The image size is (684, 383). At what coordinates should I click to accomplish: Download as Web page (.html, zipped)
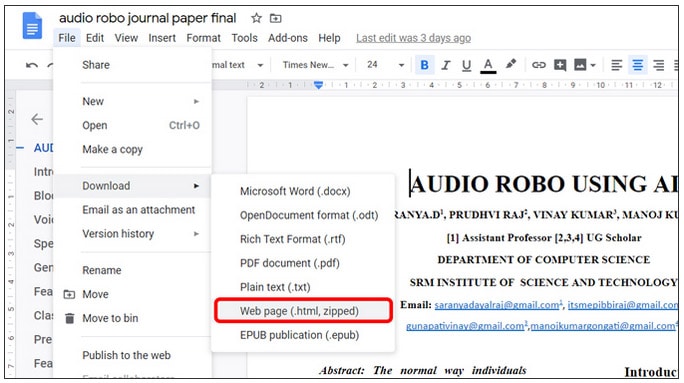pyautogui.click(x=303, y=311)
